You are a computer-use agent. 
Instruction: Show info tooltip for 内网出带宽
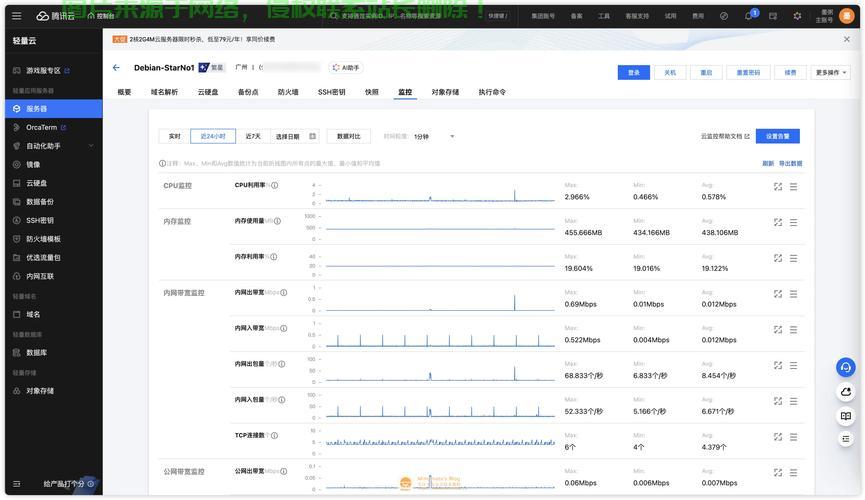(284, 292)
